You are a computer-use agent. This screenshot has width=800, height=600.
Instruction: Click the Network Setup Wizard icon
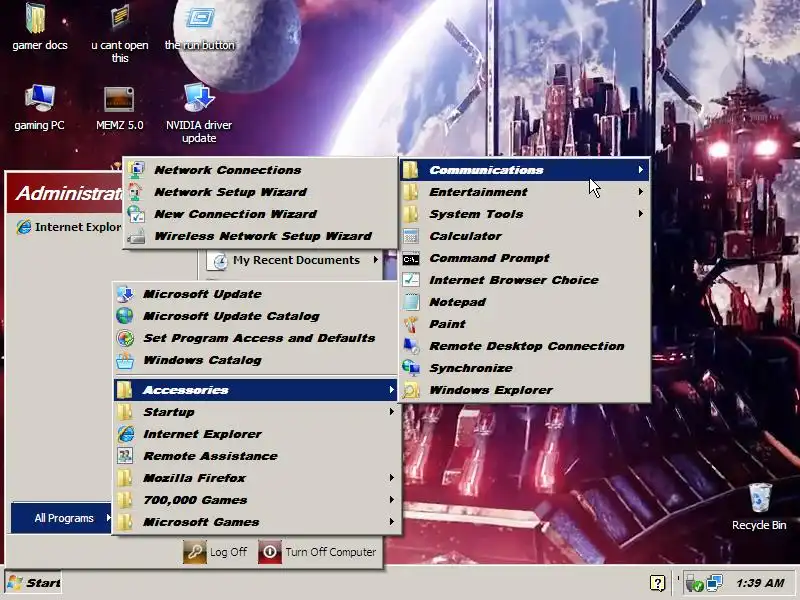coord(136,192)
